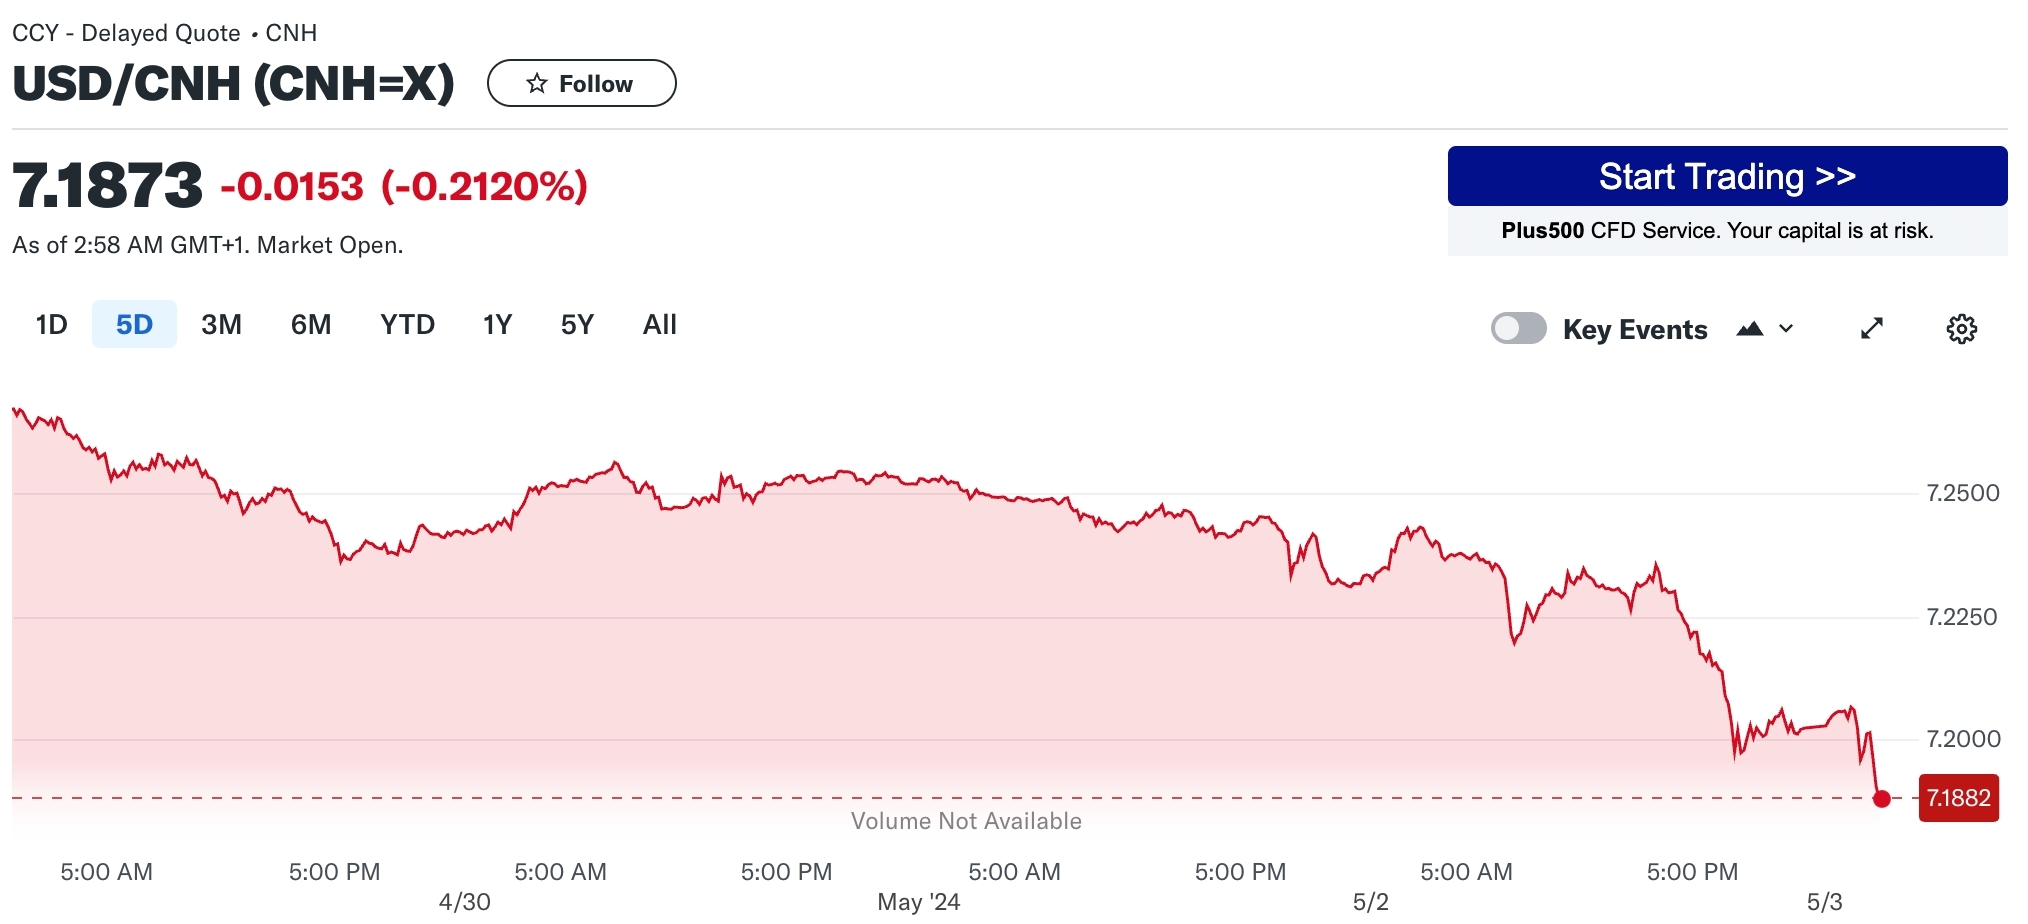
Task: Select the 1D time range
Action: coord(51,325)
